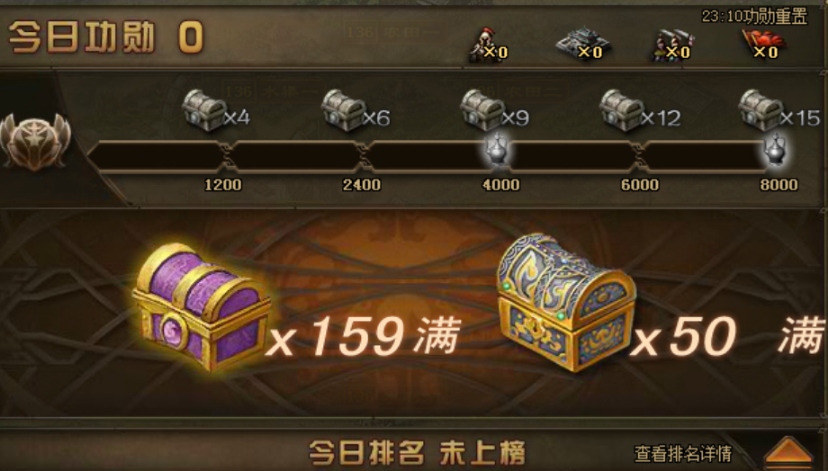
Task: Click the silver urn at 4000 milestone
Action: pyautogui.click(x=497, y=149)
